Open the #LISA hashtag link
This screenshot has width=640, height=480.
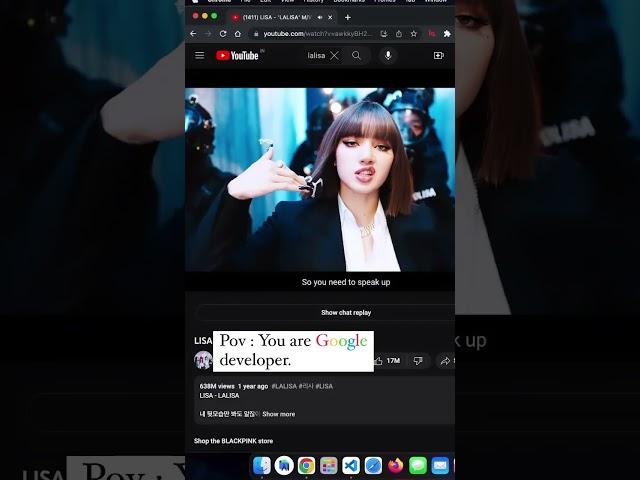pyautogui.click(x=324, y=386)
